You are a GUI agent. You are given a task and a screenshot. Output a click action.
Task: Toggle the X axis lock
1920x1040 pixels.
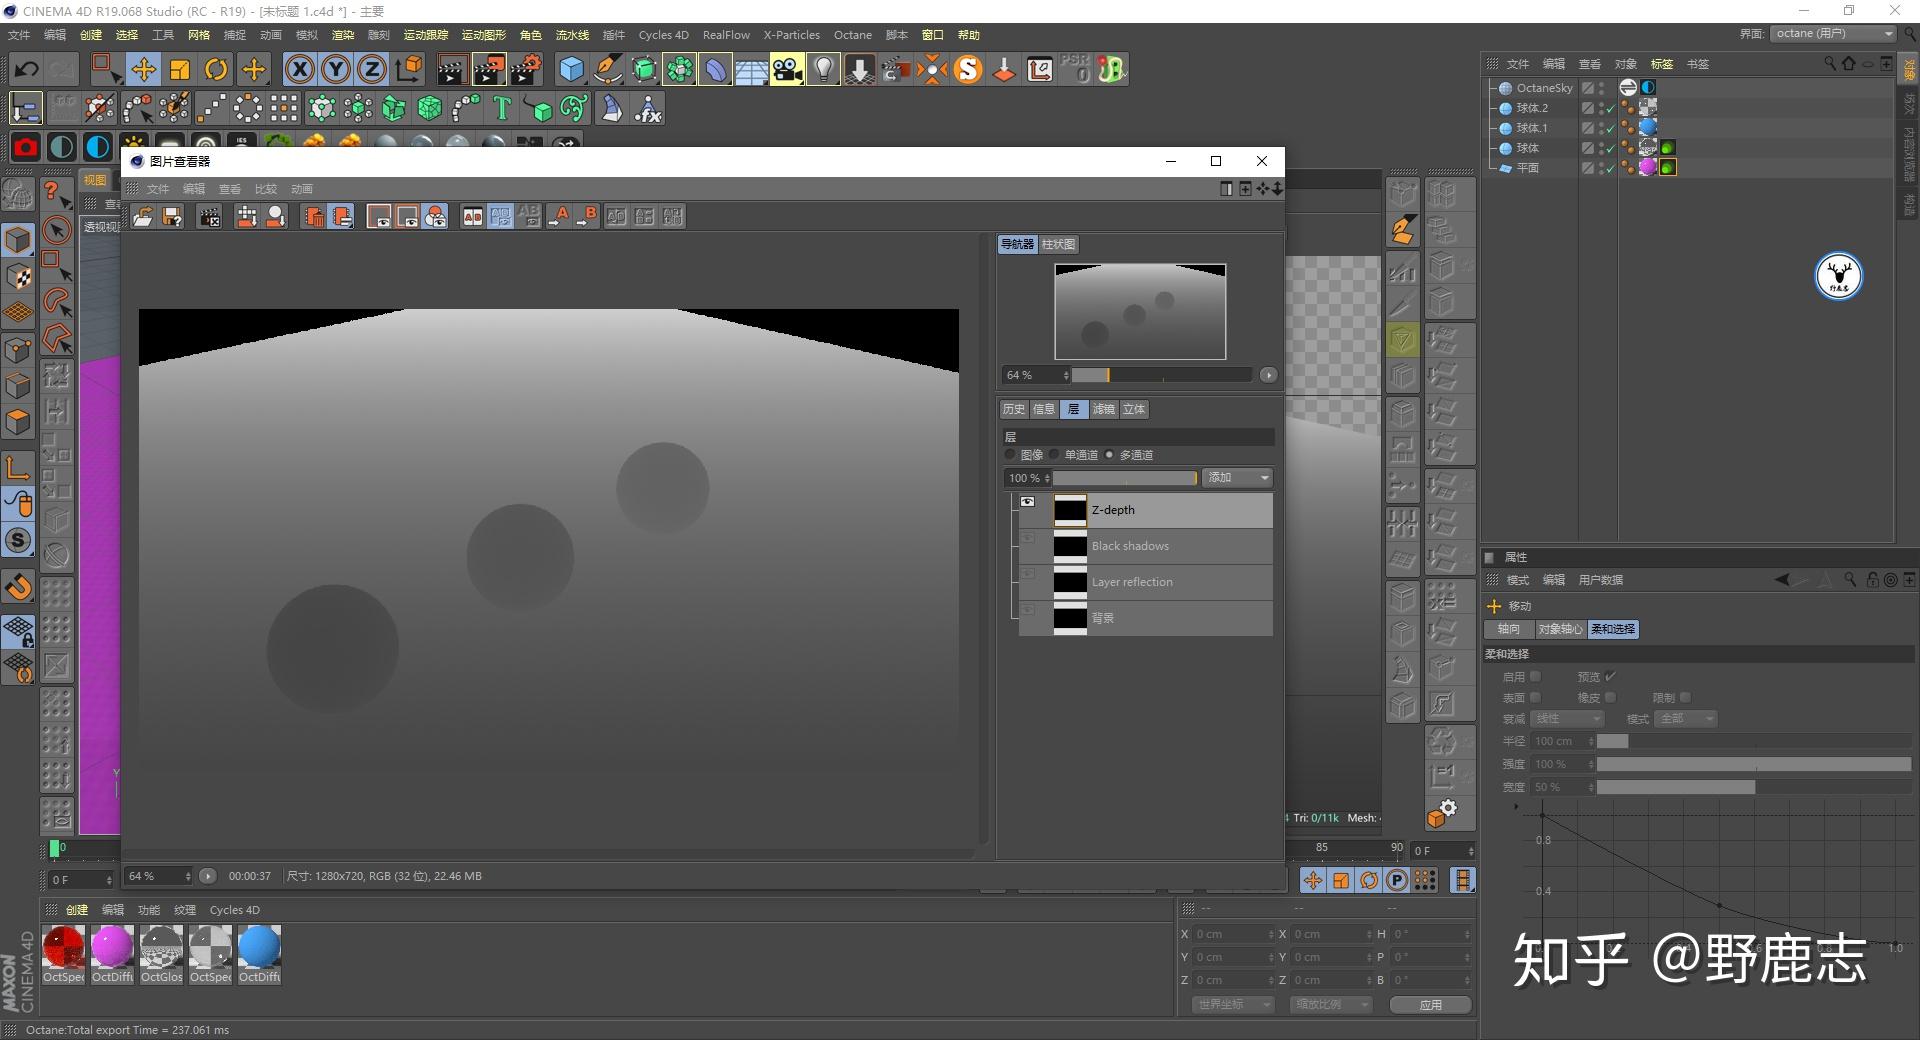pyautogui.click(x=299, y=69)
